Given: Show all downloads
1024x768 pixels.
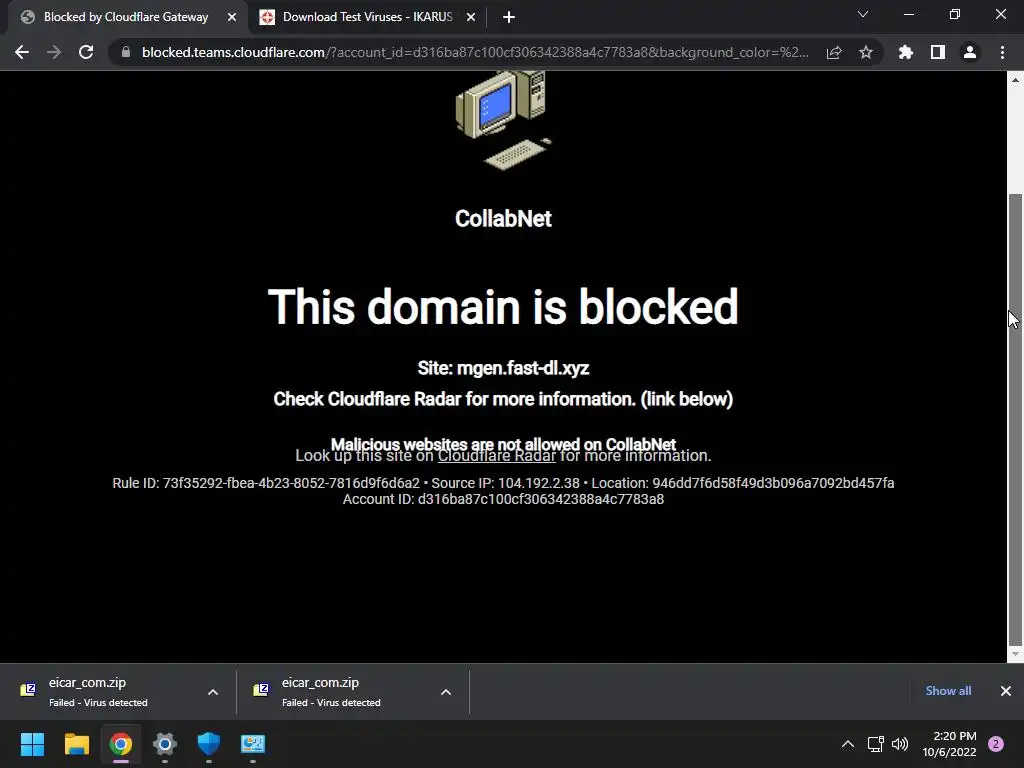Looking at the screenshot, I should [948, 691].
